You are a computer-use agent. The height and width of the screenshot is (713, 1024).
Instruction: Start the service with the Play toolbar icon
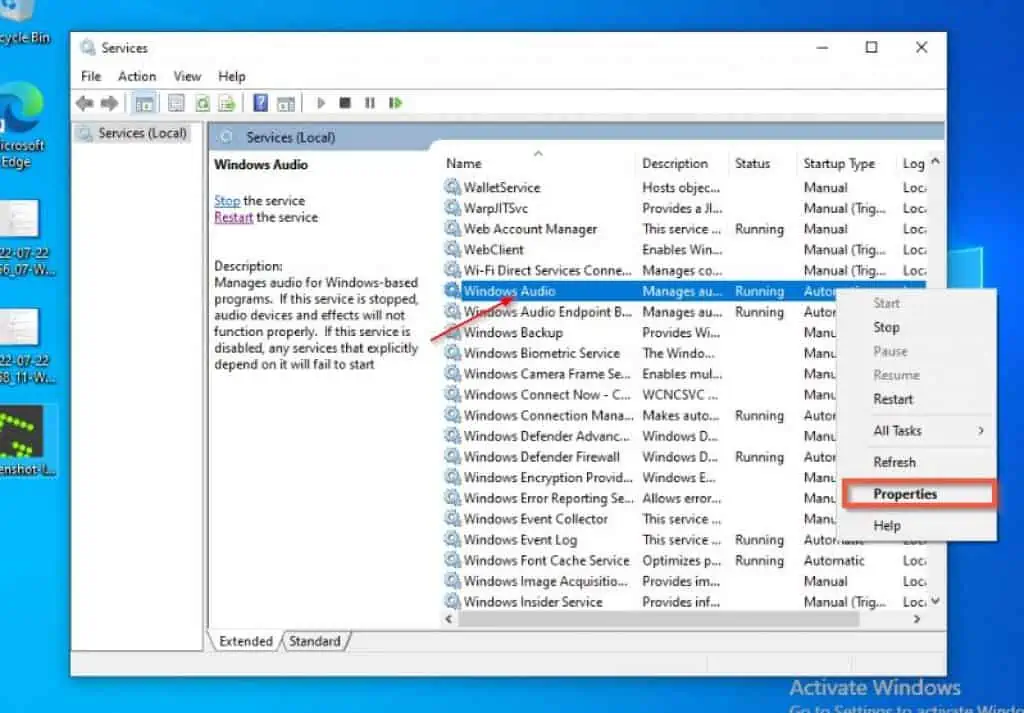321,102
